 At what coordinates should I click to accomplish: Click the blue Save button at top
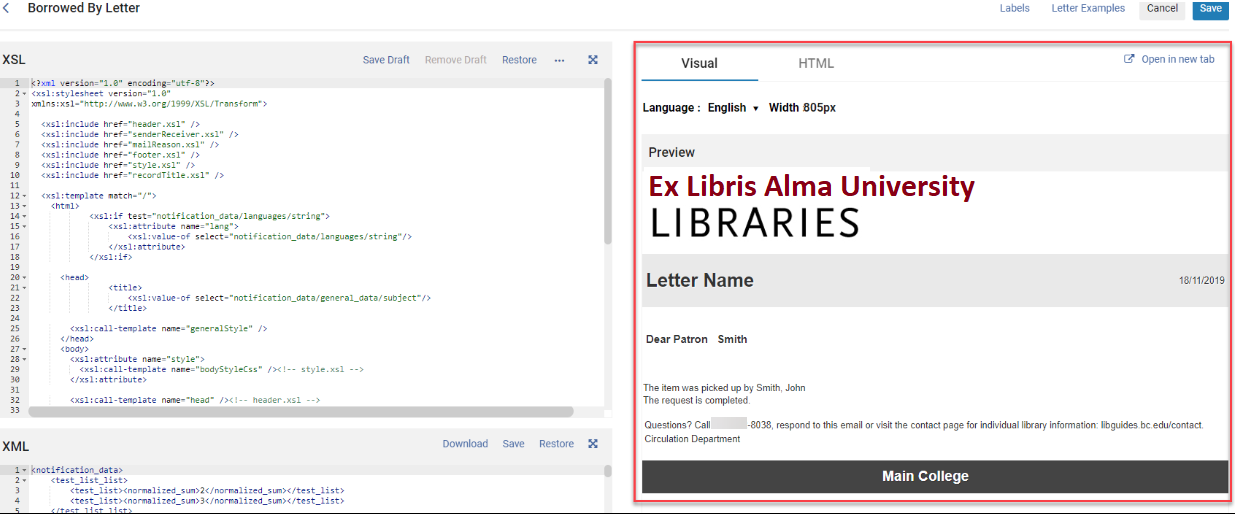[x=1210, y=9]
